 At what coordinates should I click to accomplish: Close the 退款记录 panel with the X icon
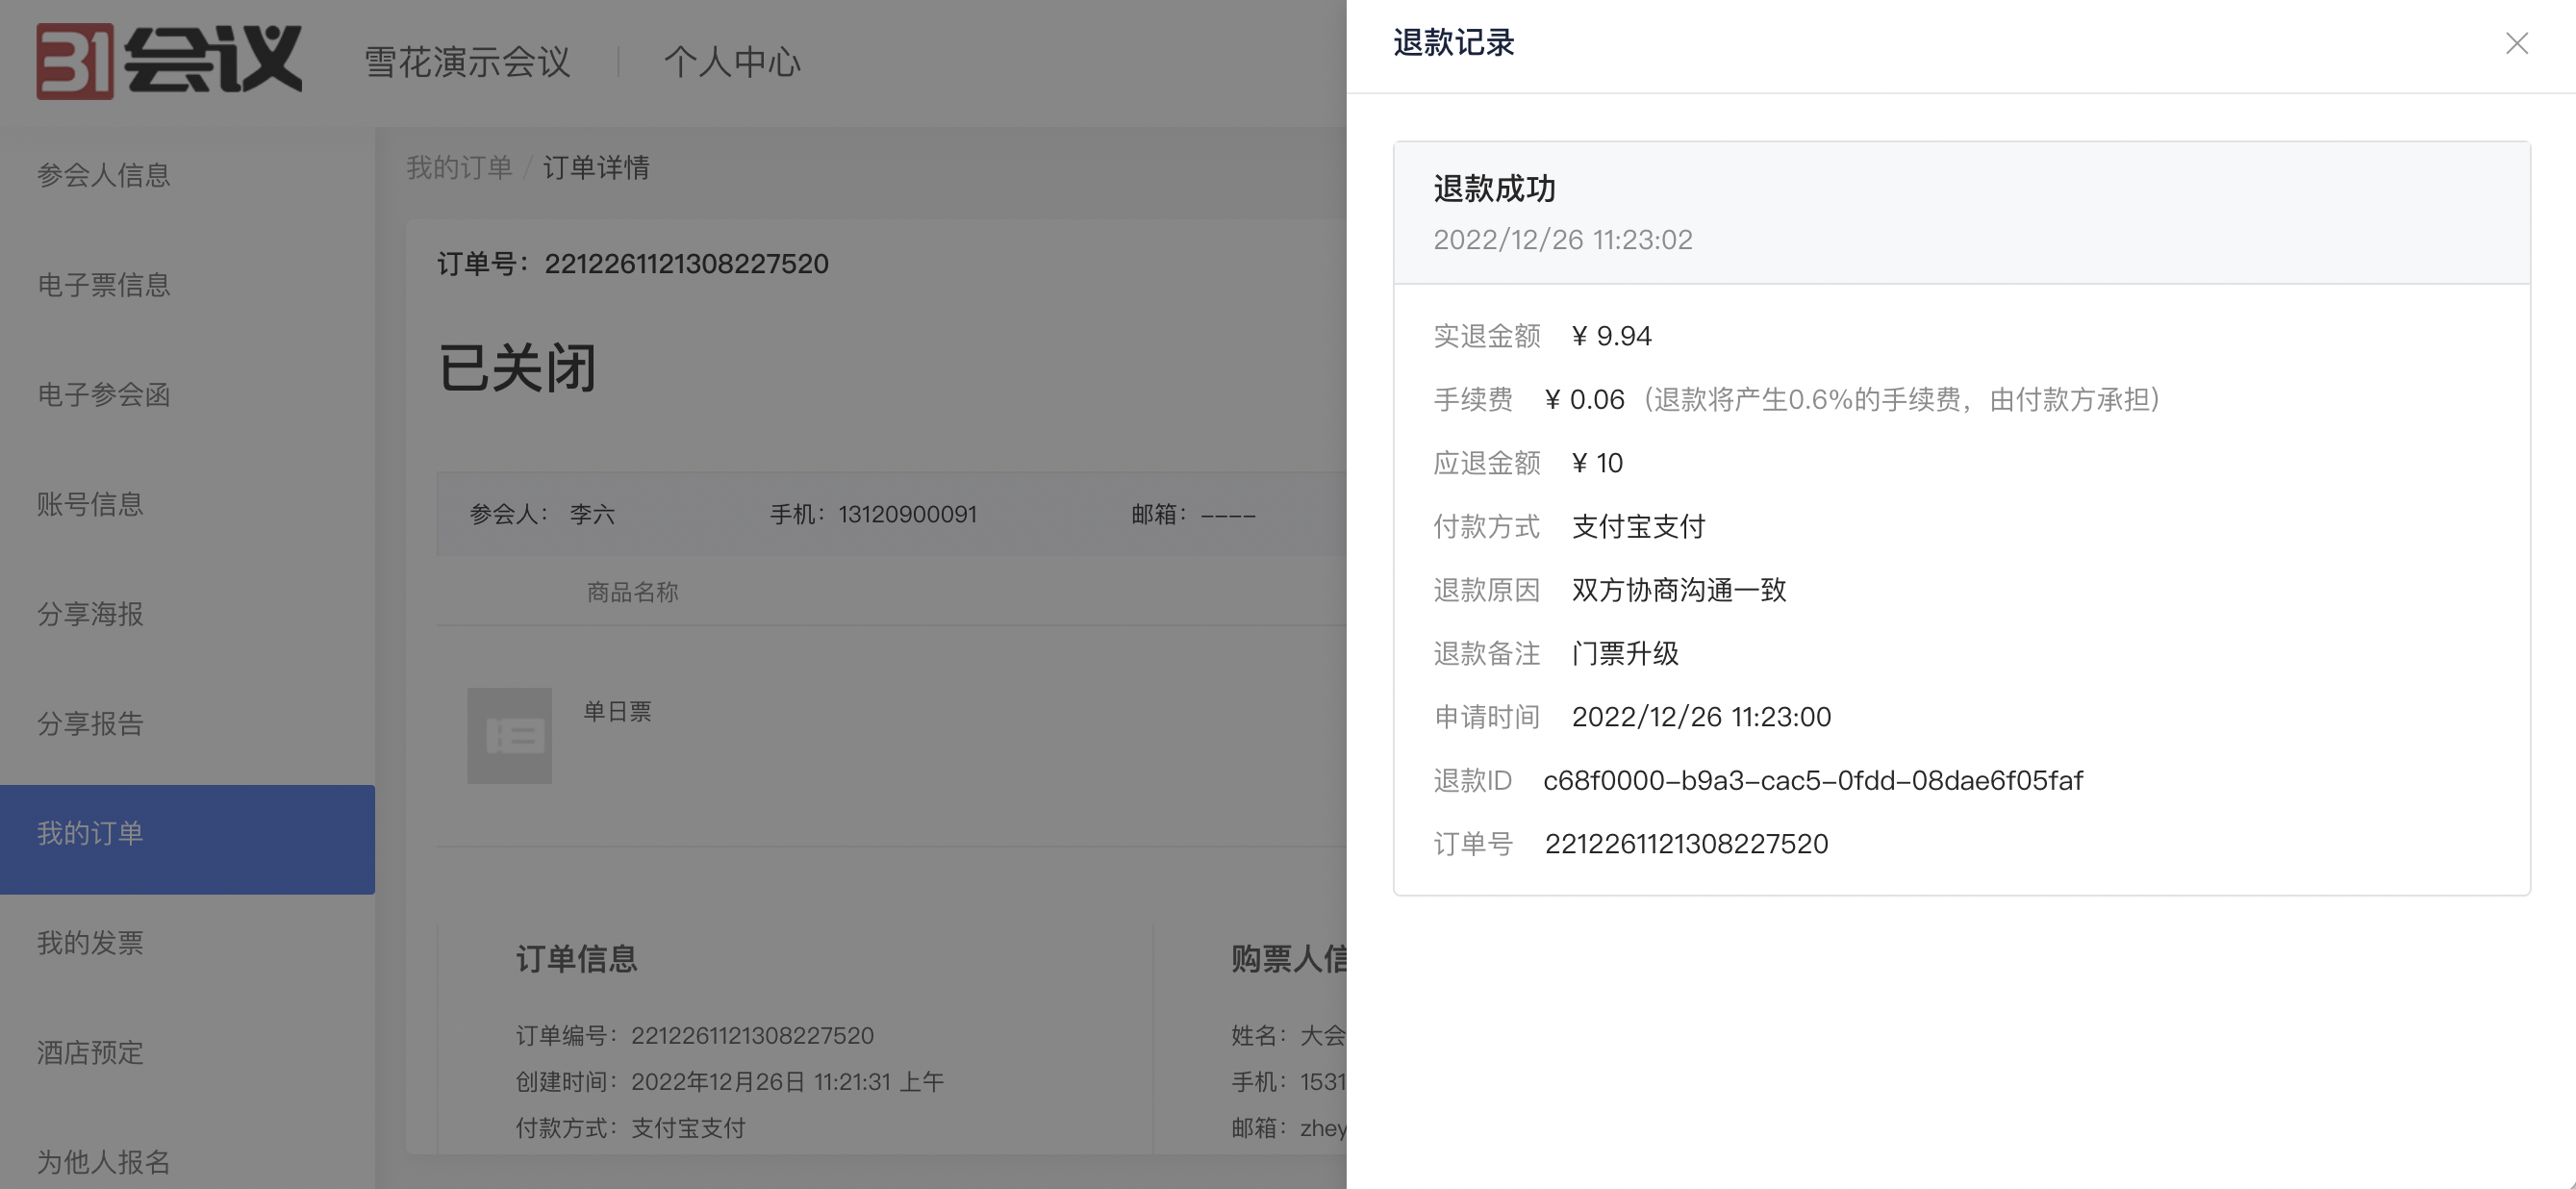click(x=2516, y=43)
